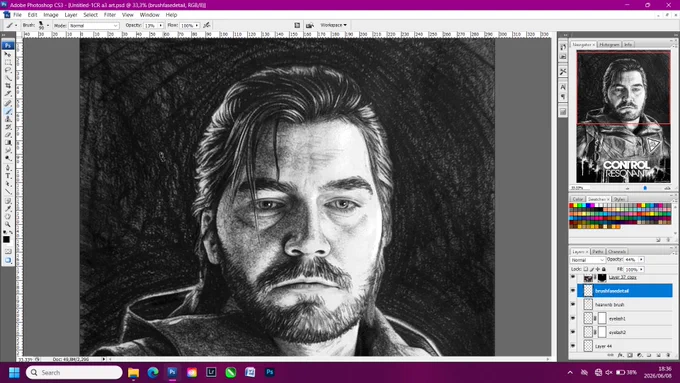
Task: Open the Select menu
Action: [90, 15]
